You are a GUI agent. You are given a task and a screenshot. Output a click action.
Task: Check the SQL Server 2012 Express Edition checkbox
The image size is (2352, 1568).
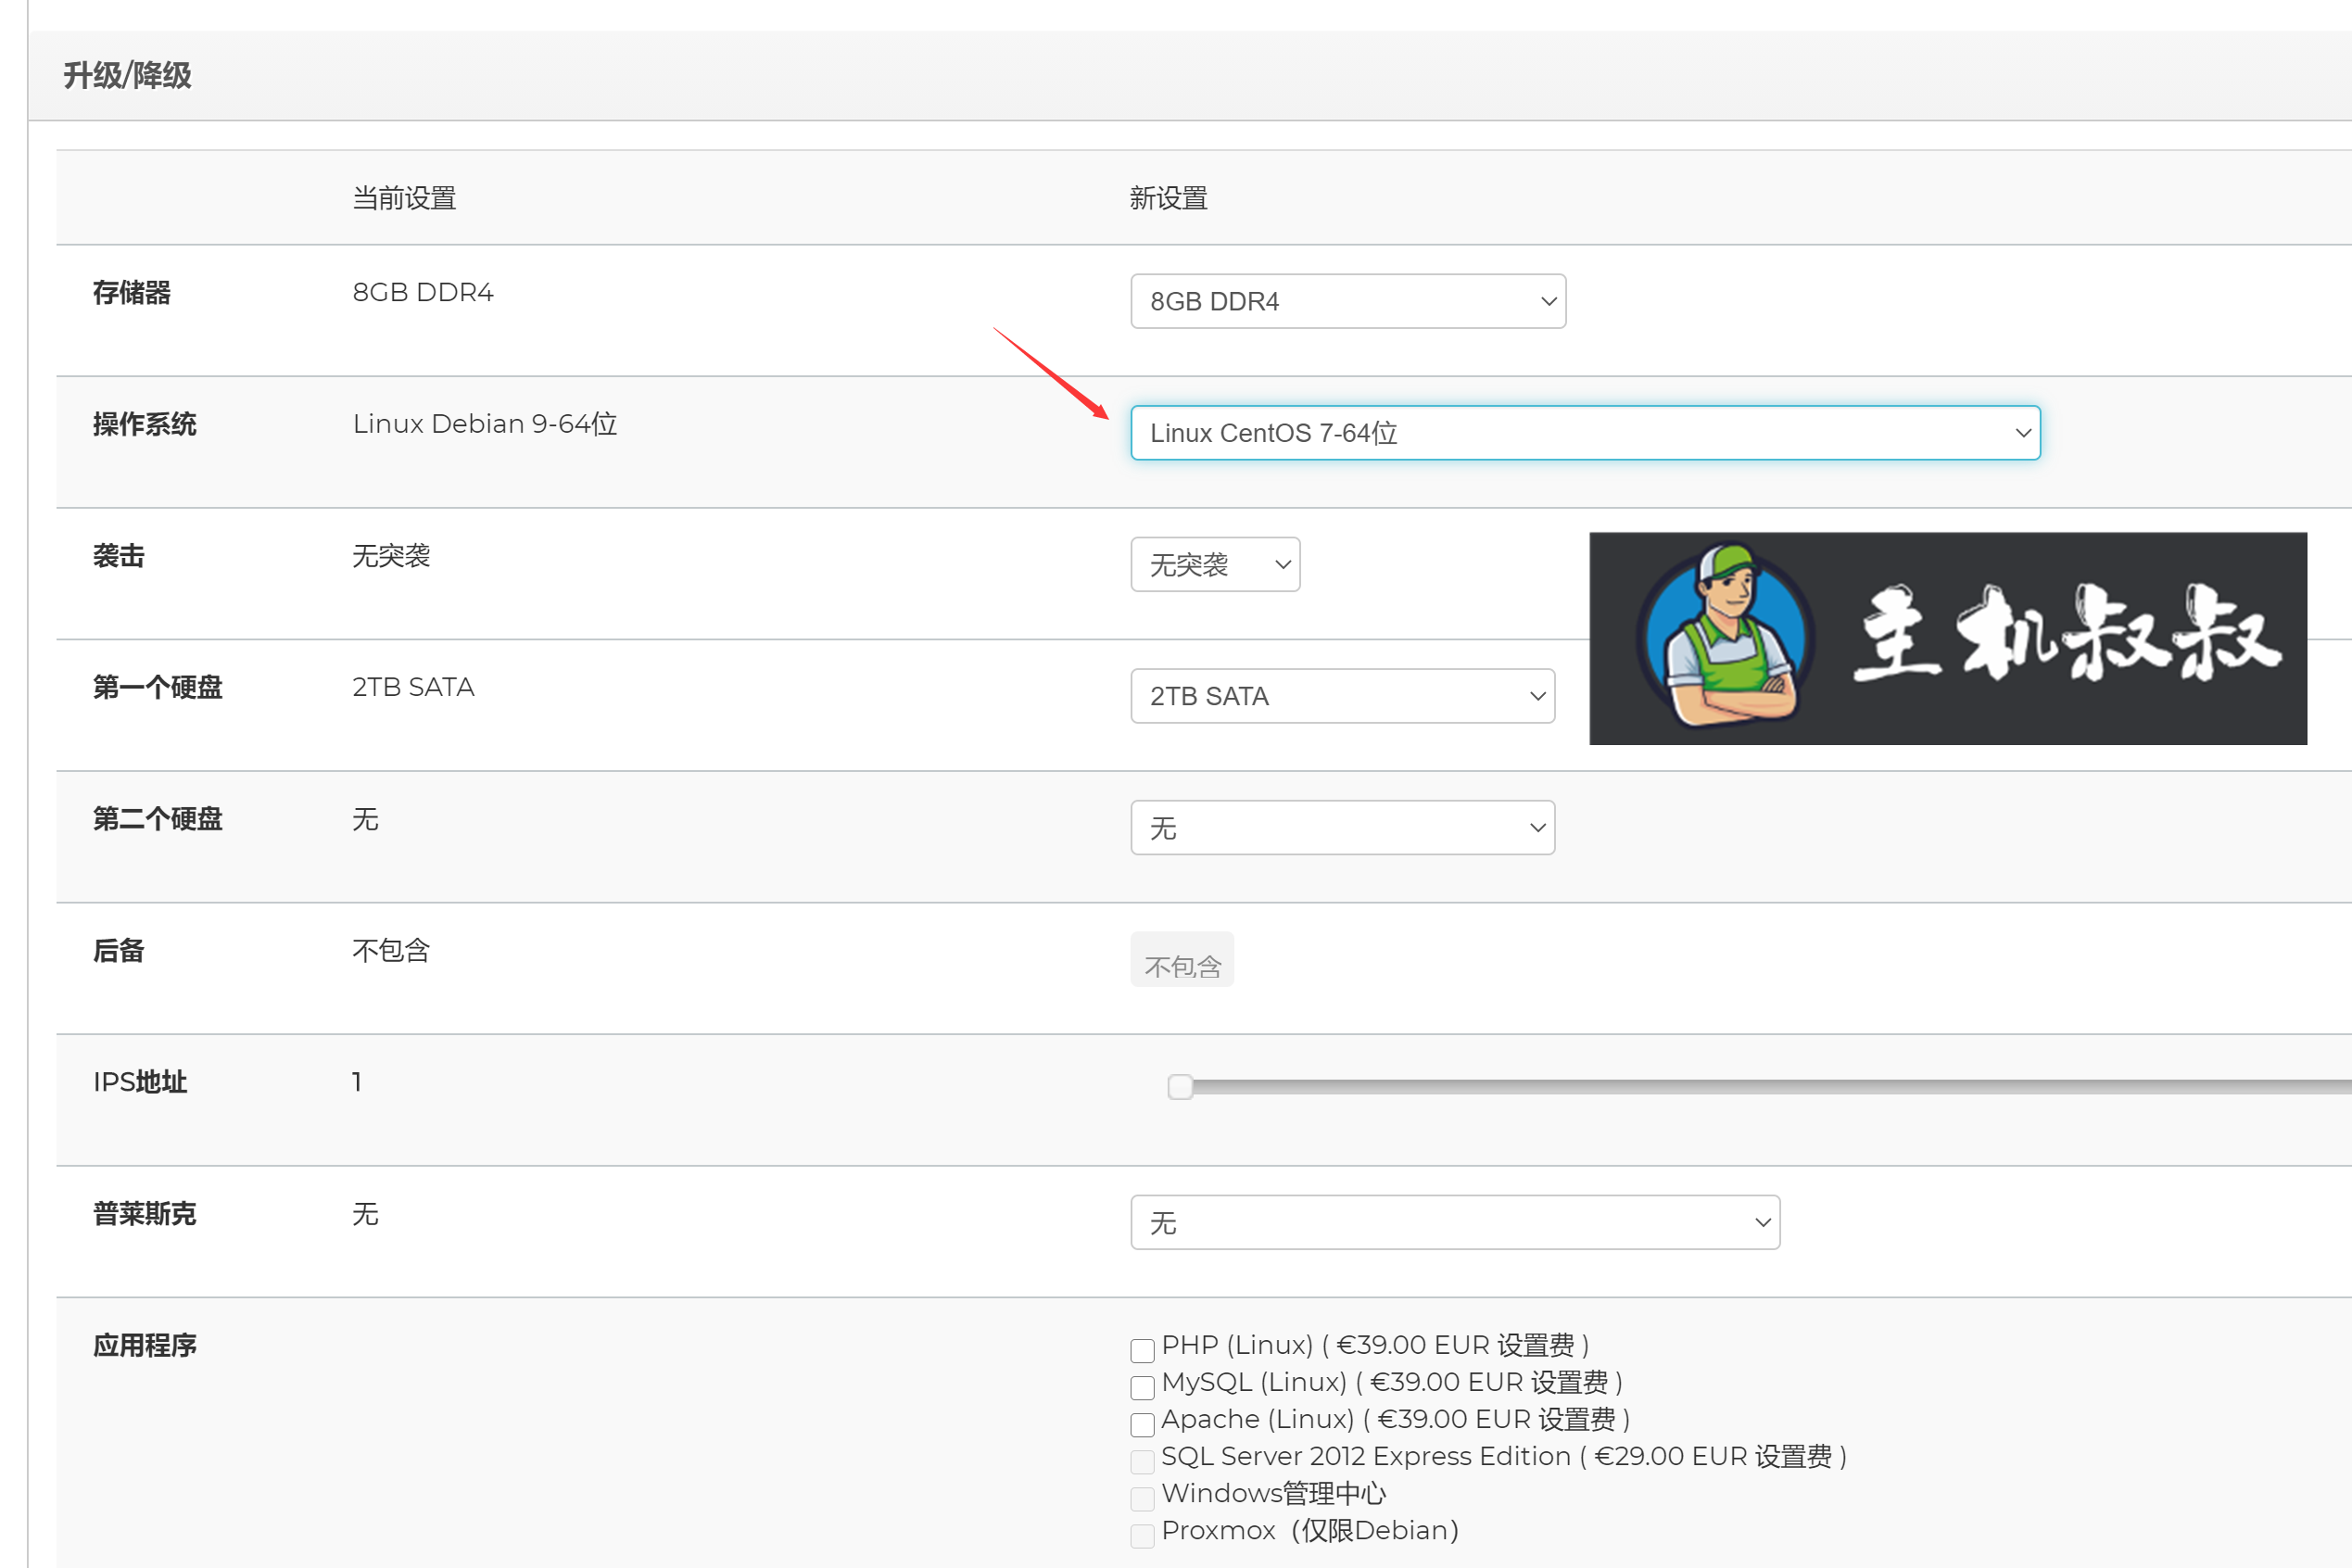[x=1142, y=1462]
